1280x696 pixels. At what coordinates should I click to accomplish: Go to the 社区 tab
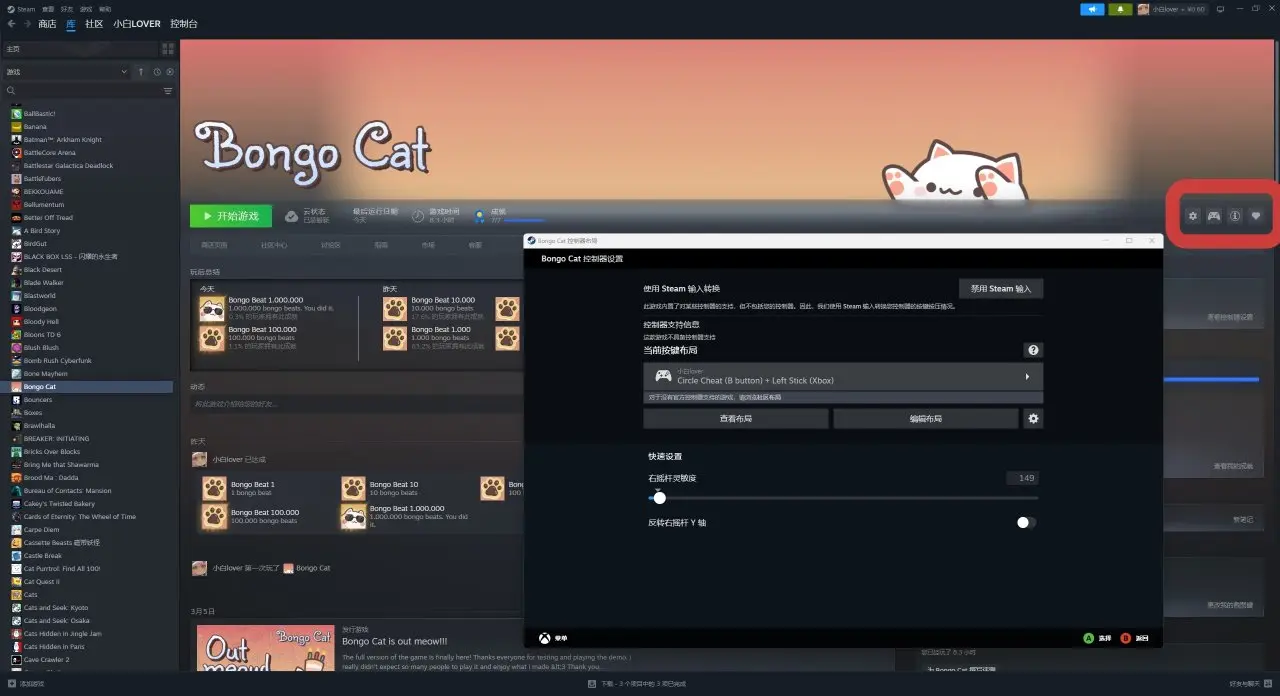[93, 23]
